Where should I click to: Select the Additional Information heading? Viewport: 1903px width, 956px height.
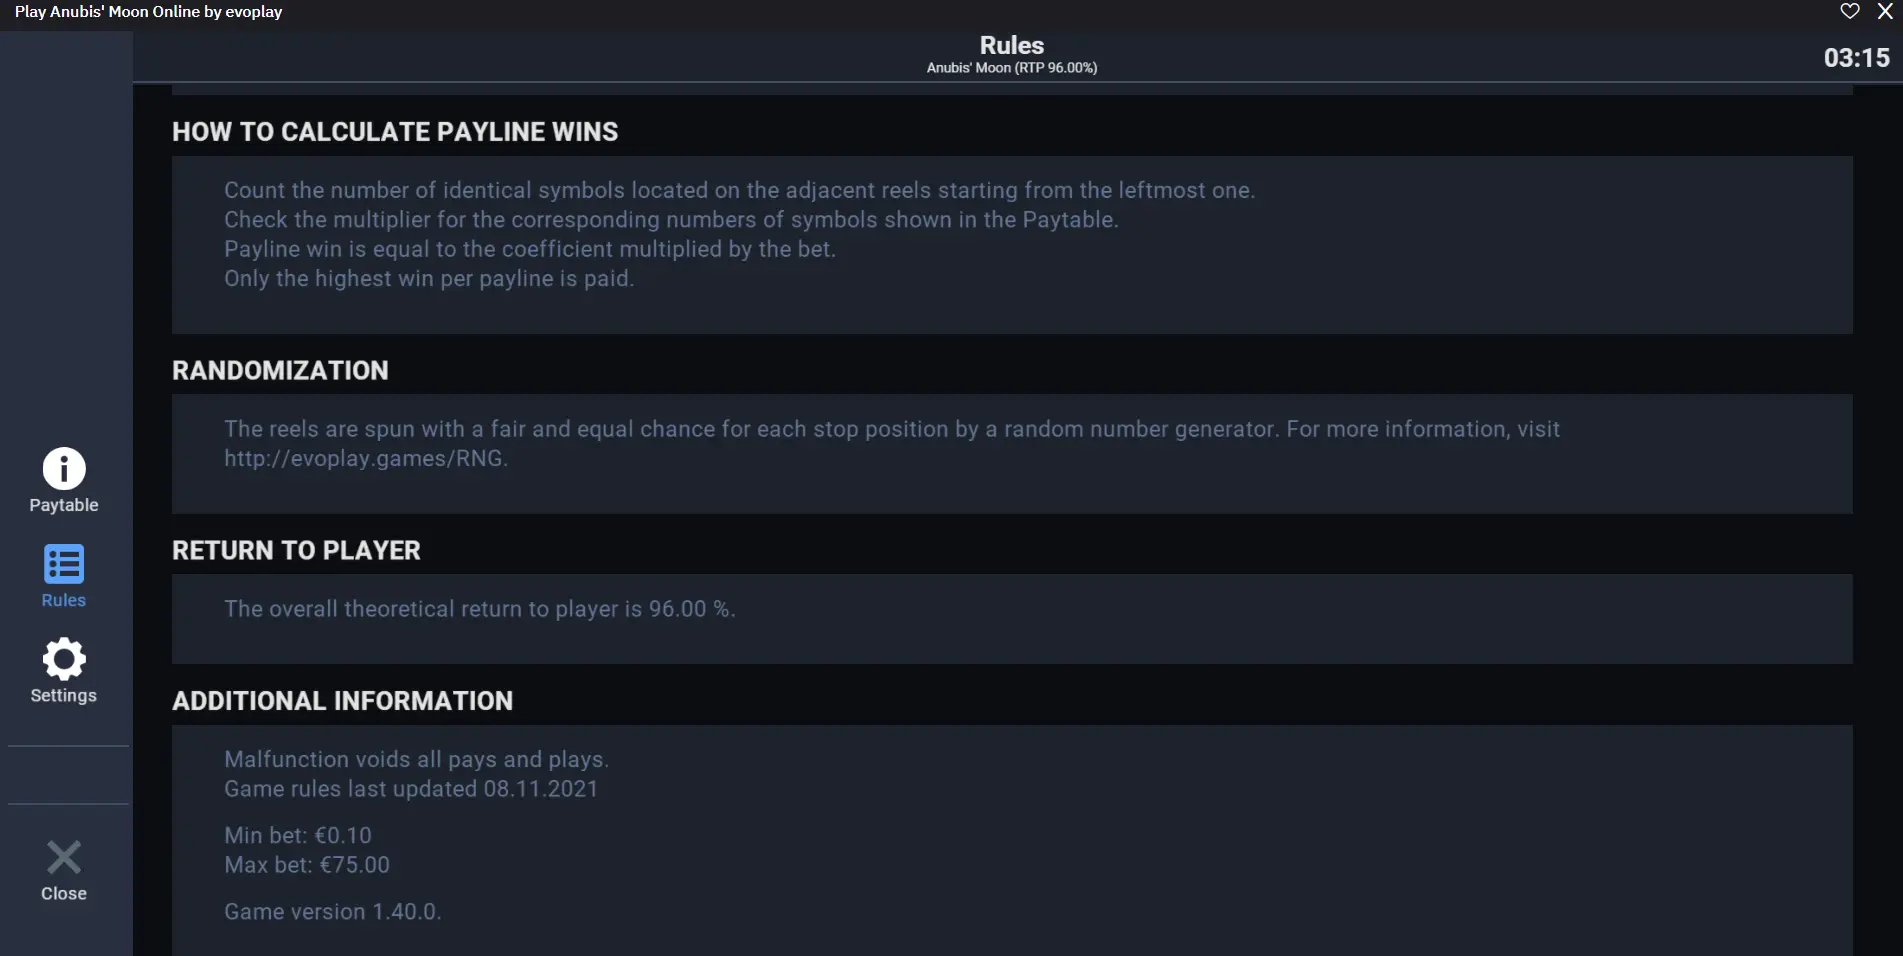tap(342, 701)
